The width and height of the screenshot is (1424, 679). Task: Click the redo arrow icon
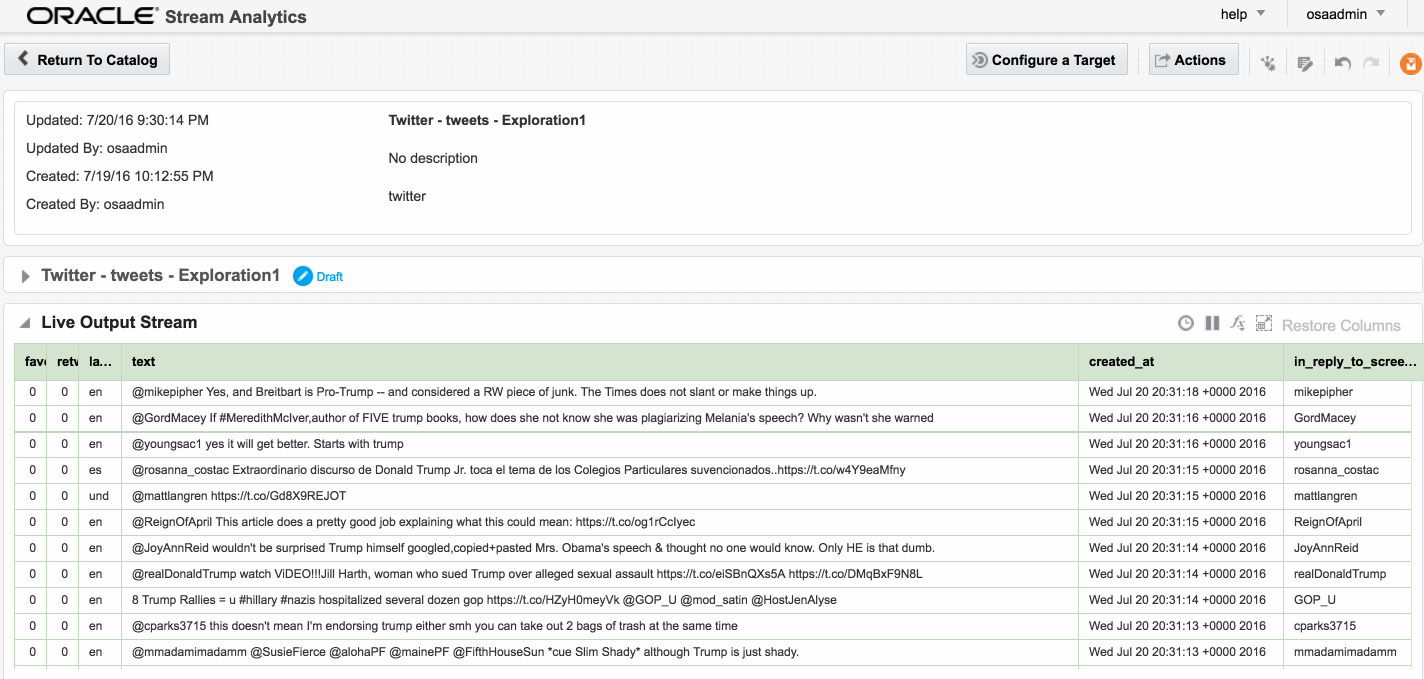pyautogui.click(x=1371, y=63)
